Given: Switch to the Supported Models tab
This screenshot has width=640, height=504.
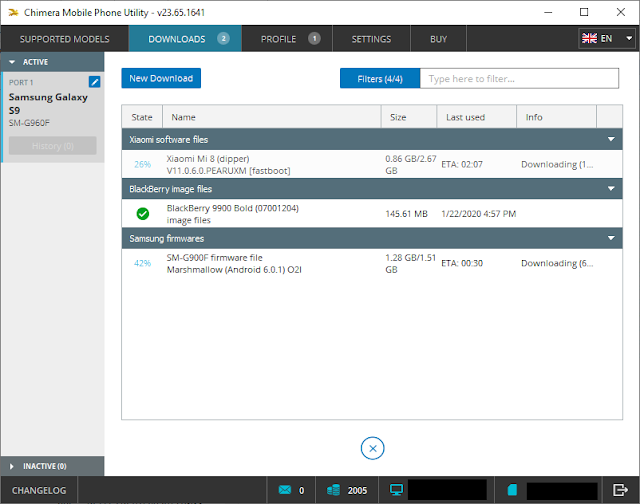Looking at the screenshot, I should [x=64, y=39].
